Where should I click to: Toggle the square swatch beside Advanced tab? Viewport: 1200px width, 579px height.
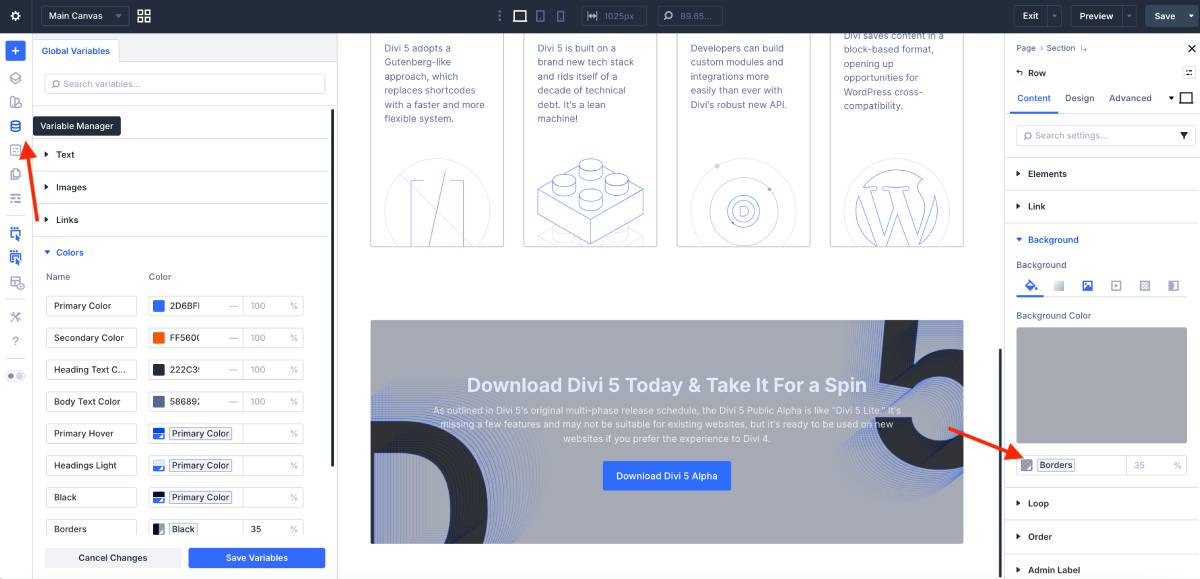(1184, 98)
